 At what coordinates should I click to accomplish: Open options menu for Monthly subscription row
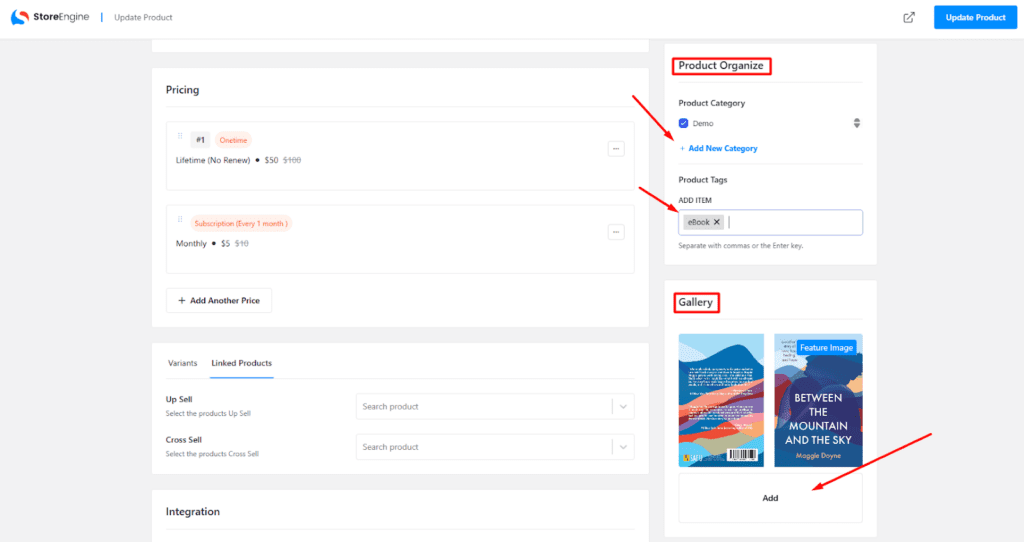click(616, 232)
